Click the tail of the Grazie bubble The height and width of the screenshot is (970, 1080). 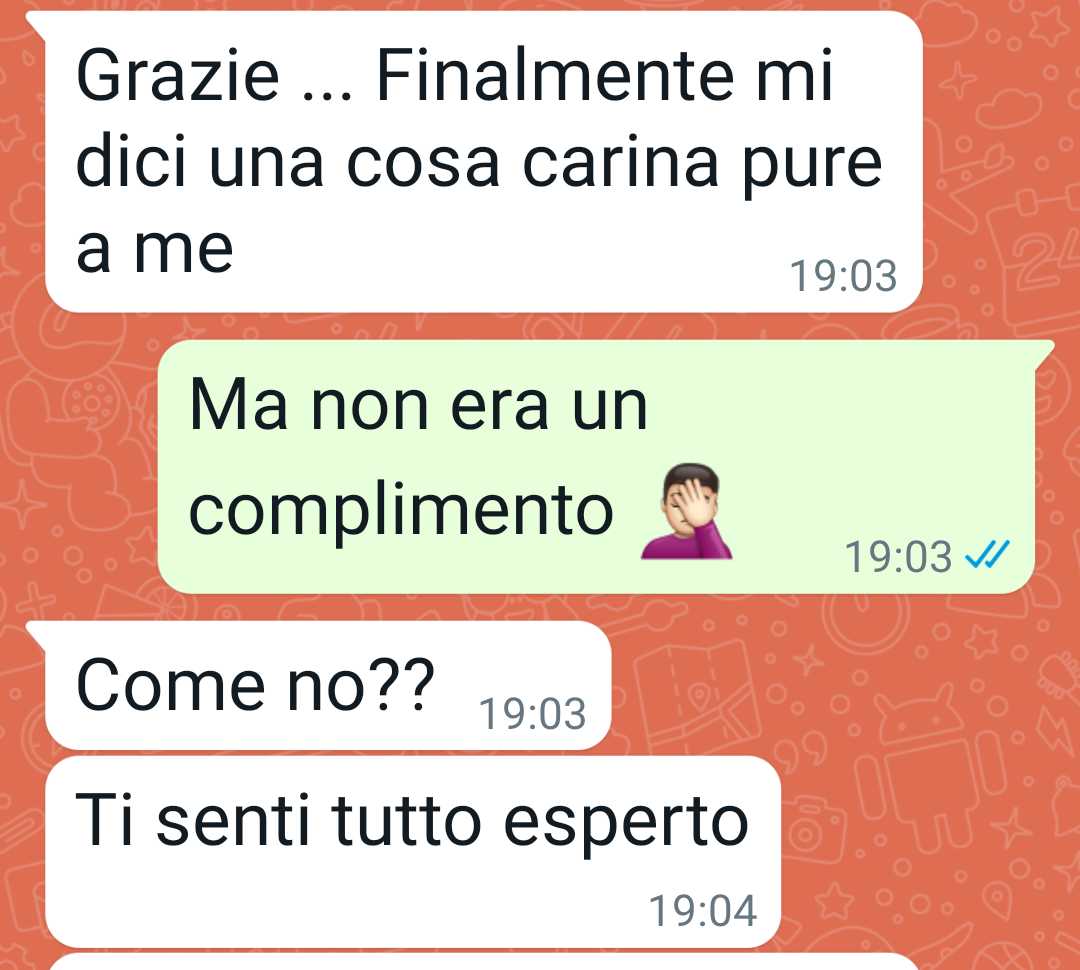click(36, 22)
